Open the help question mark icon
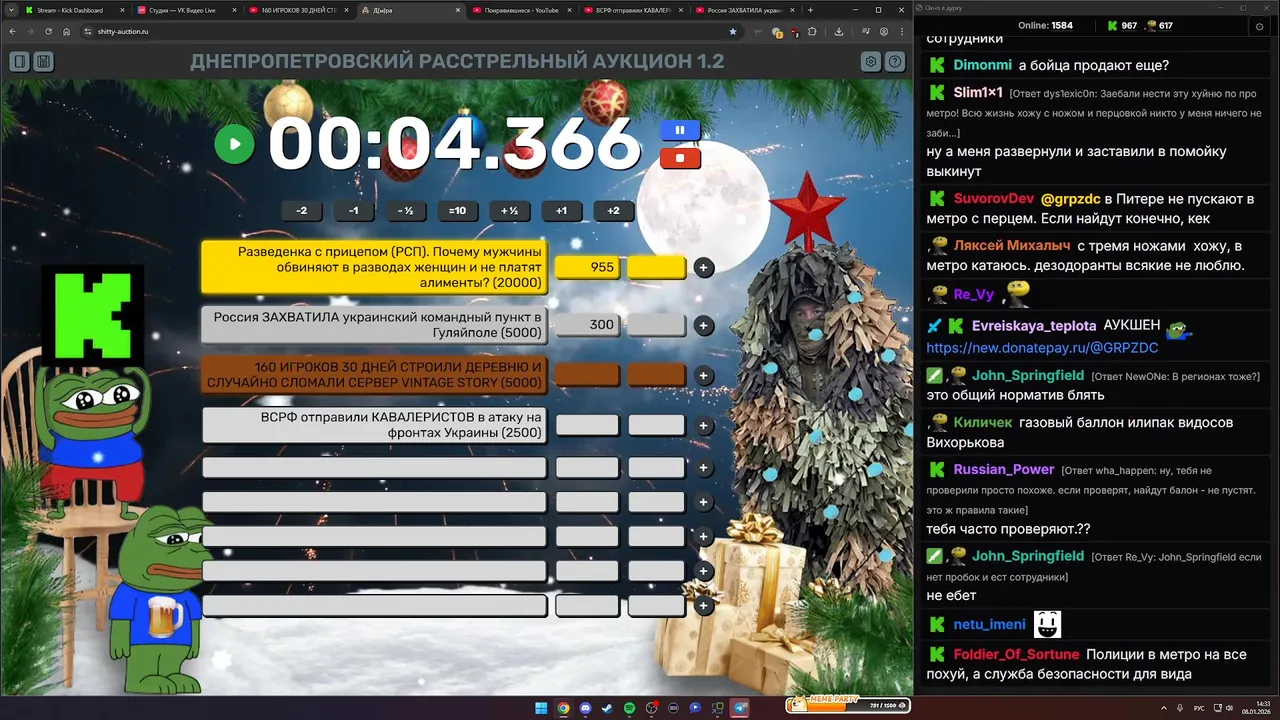Screen dimensions: 1280x720 [x=895, y=62]
